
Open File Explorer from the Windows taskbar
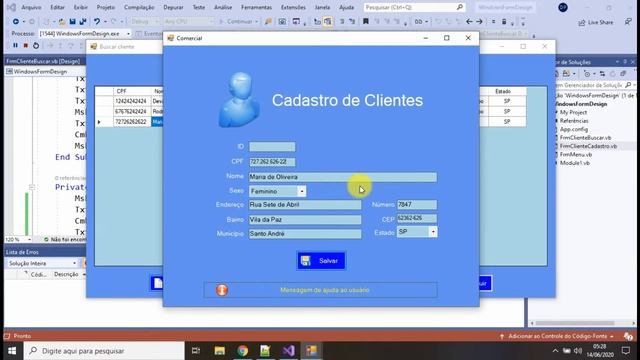pyautogui.click(x=220, y=351)
